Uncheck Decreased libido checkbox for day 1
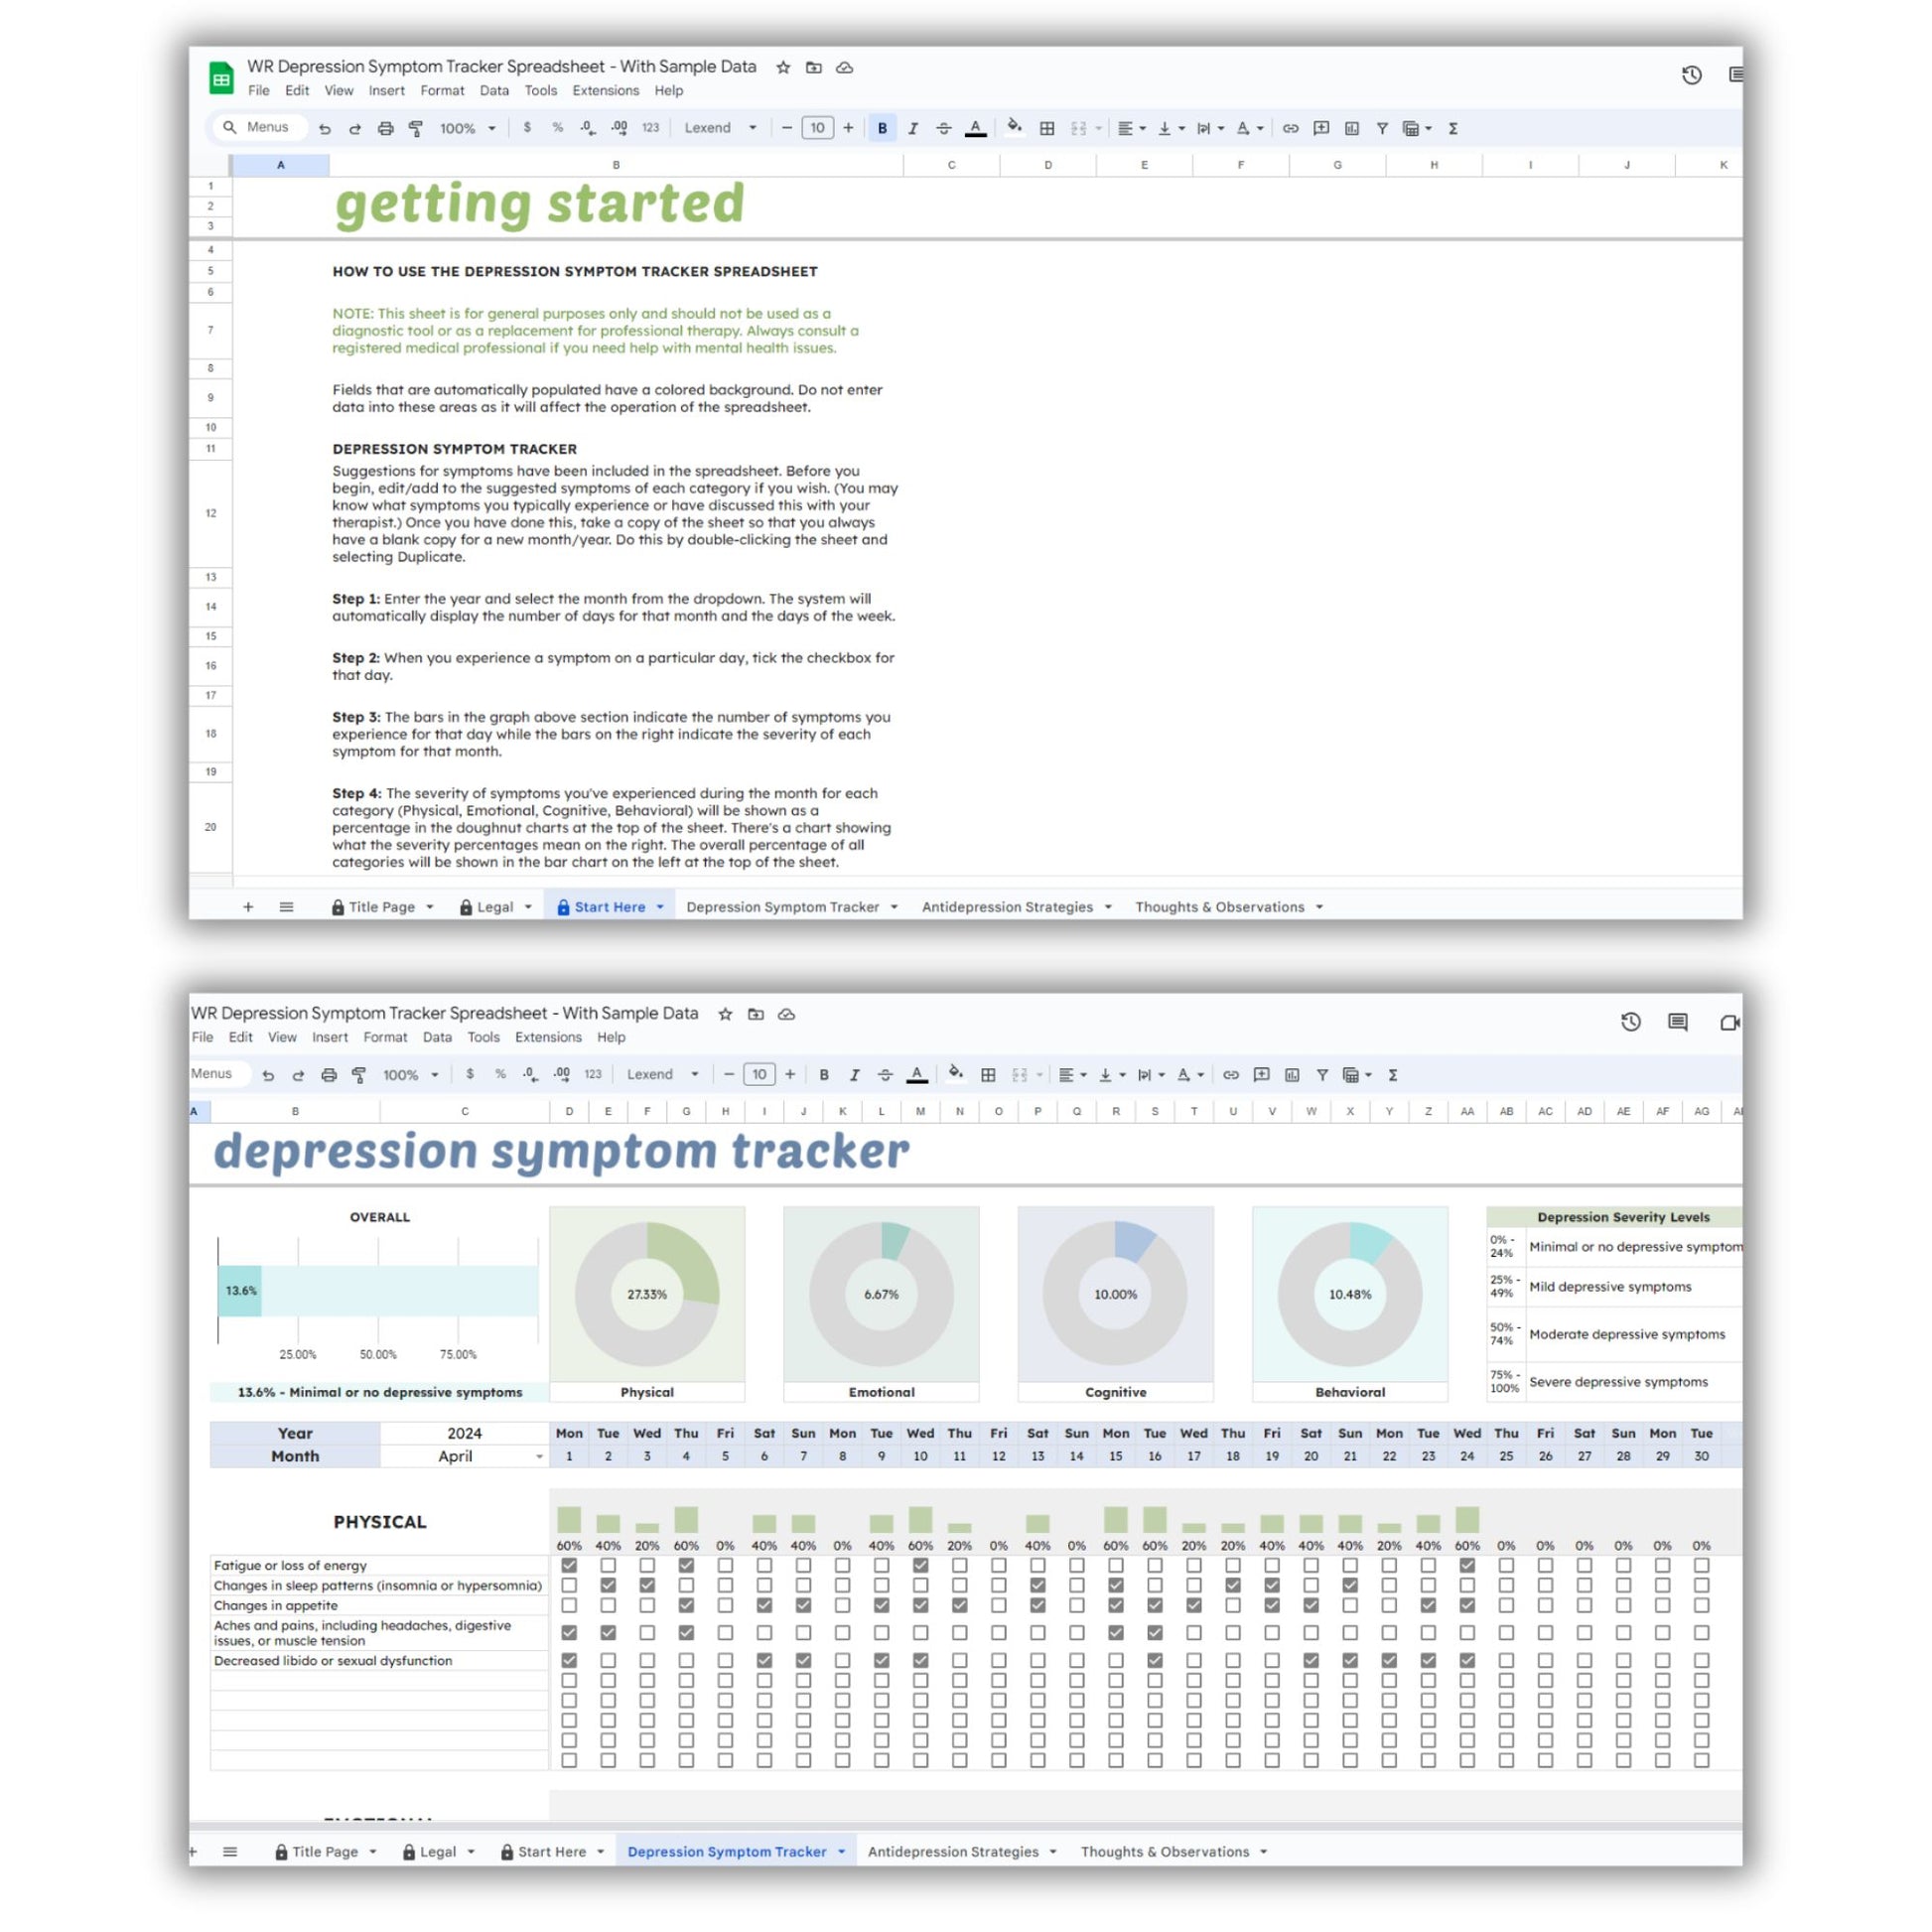This screenshot has width=1932, height=1932. [569, 1660]
